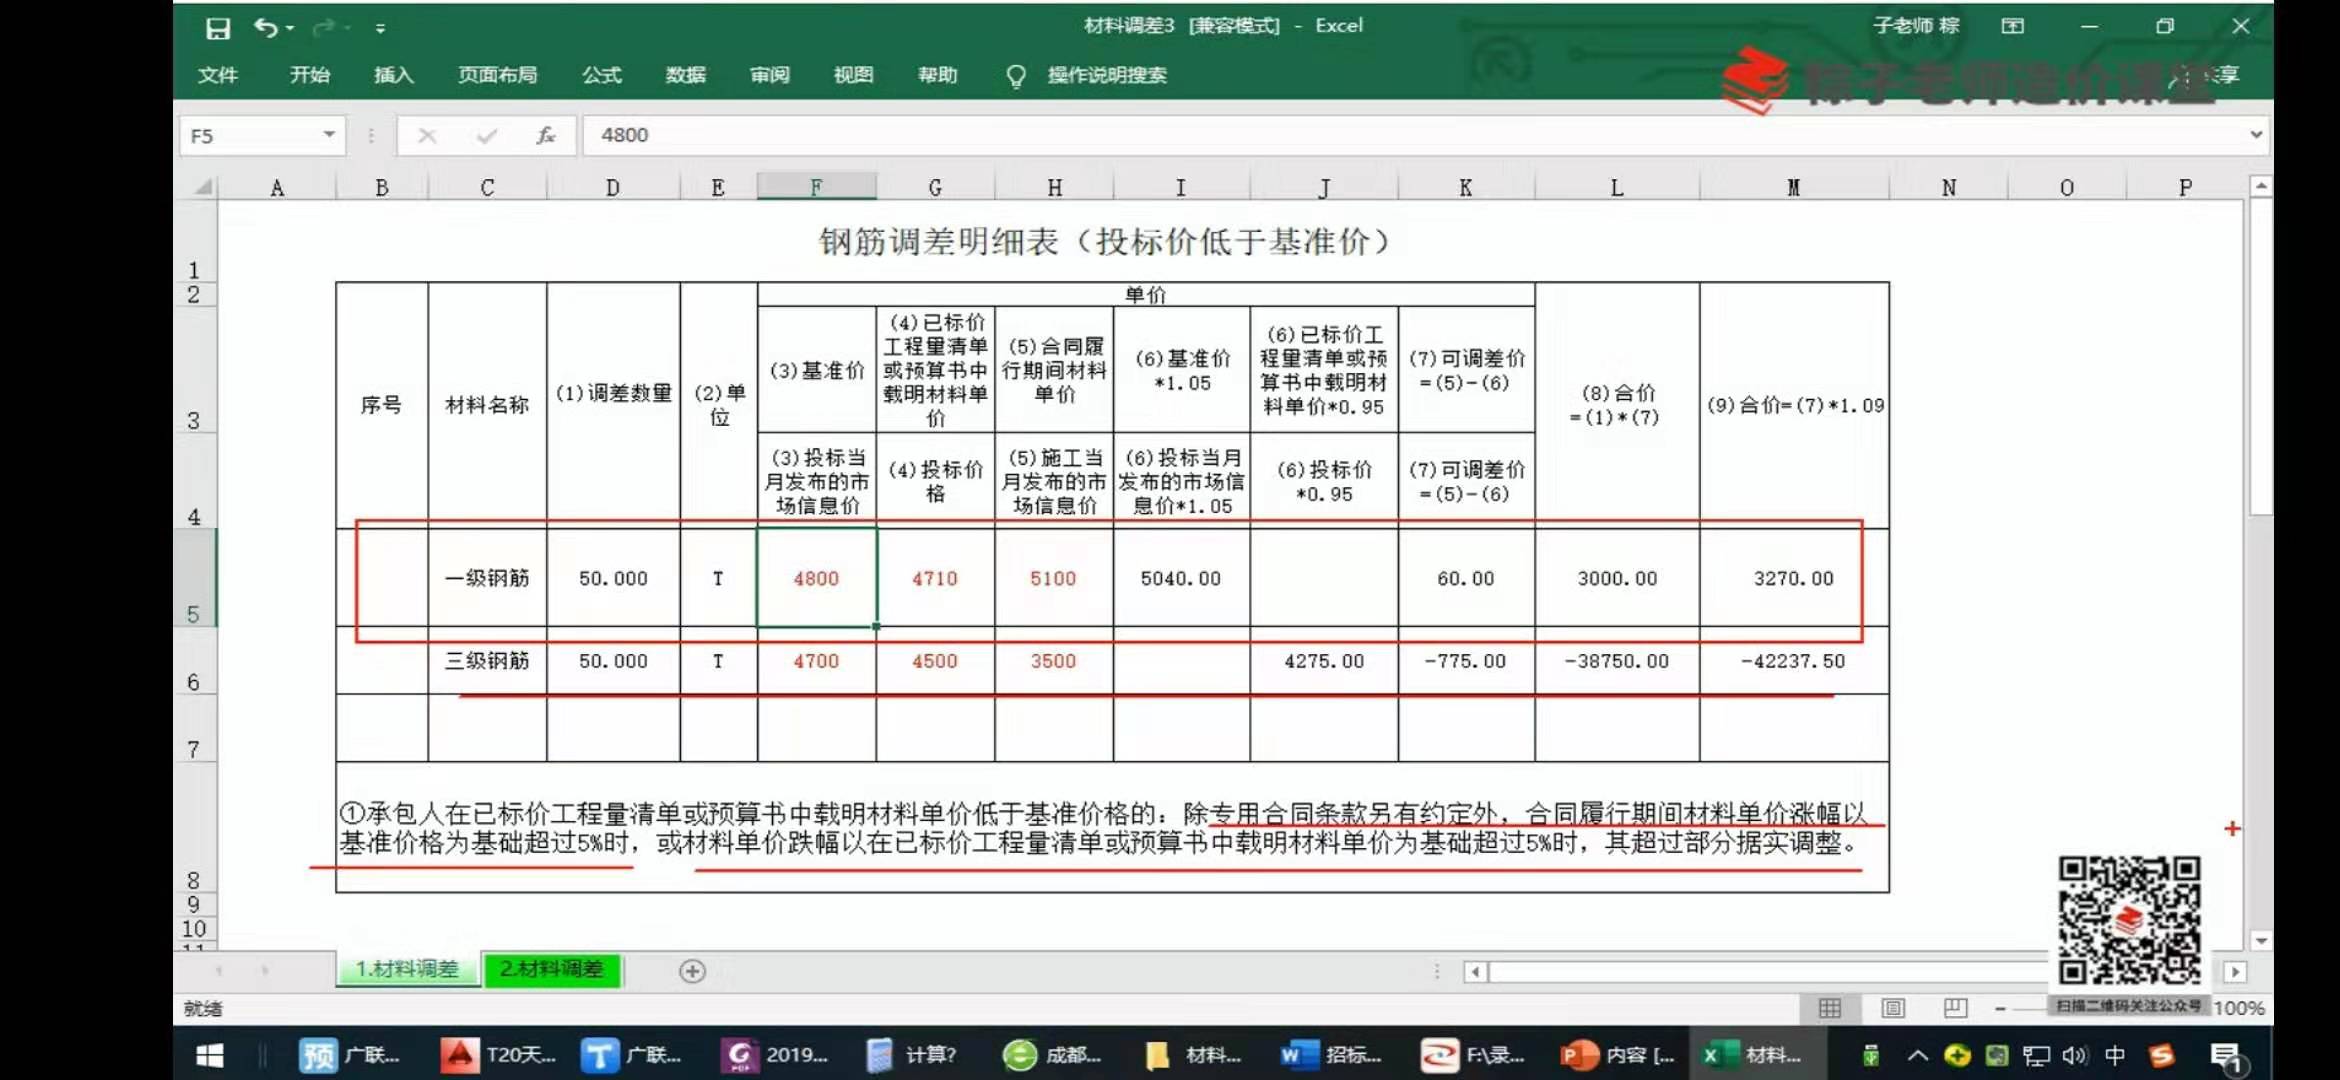Click the Save icon in quick access toolbar
The height and width of the screenshot is (1080, 2340).
pyautogui.click(x=217, y=28)
